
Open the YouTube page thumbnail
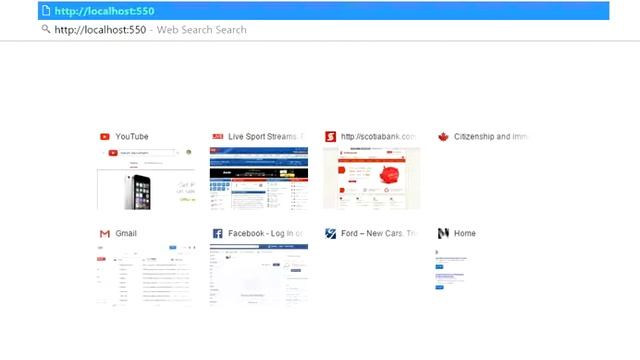[146, 178]
